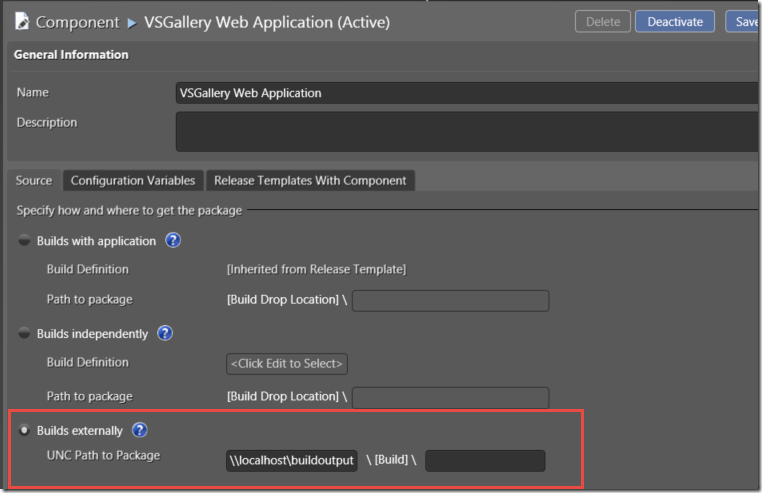Click the Save button
Viewport: 762px width, 493px height.
point(743,21)
